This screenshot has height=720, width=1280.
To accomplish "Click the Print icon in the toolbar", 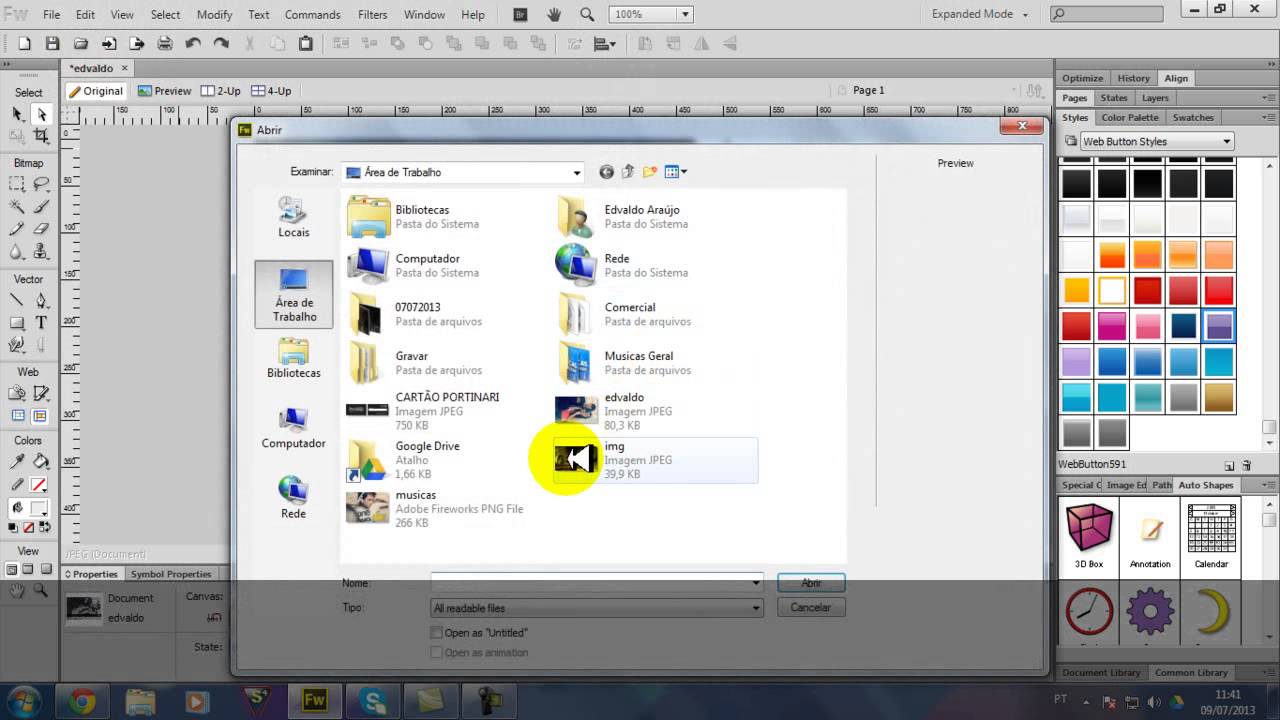I will [165, 44].
